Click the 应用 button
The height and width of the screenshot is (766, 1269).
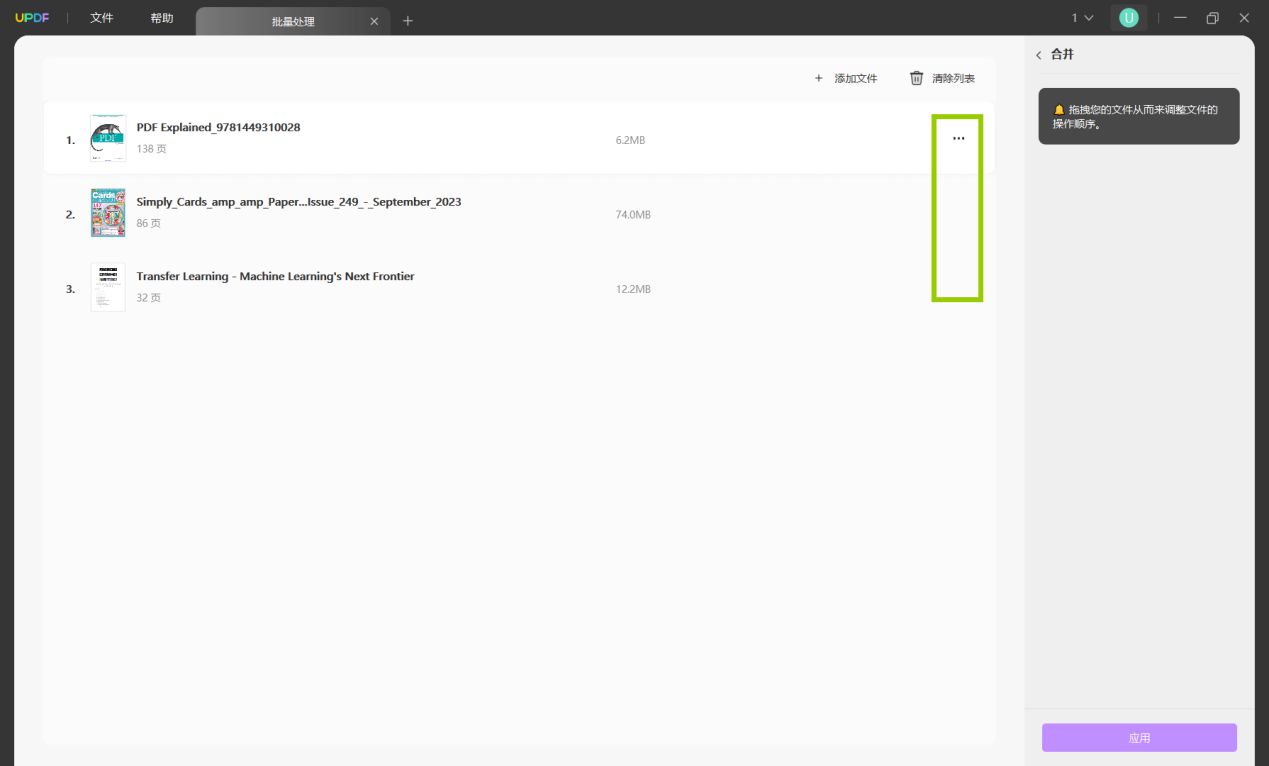1139,738
